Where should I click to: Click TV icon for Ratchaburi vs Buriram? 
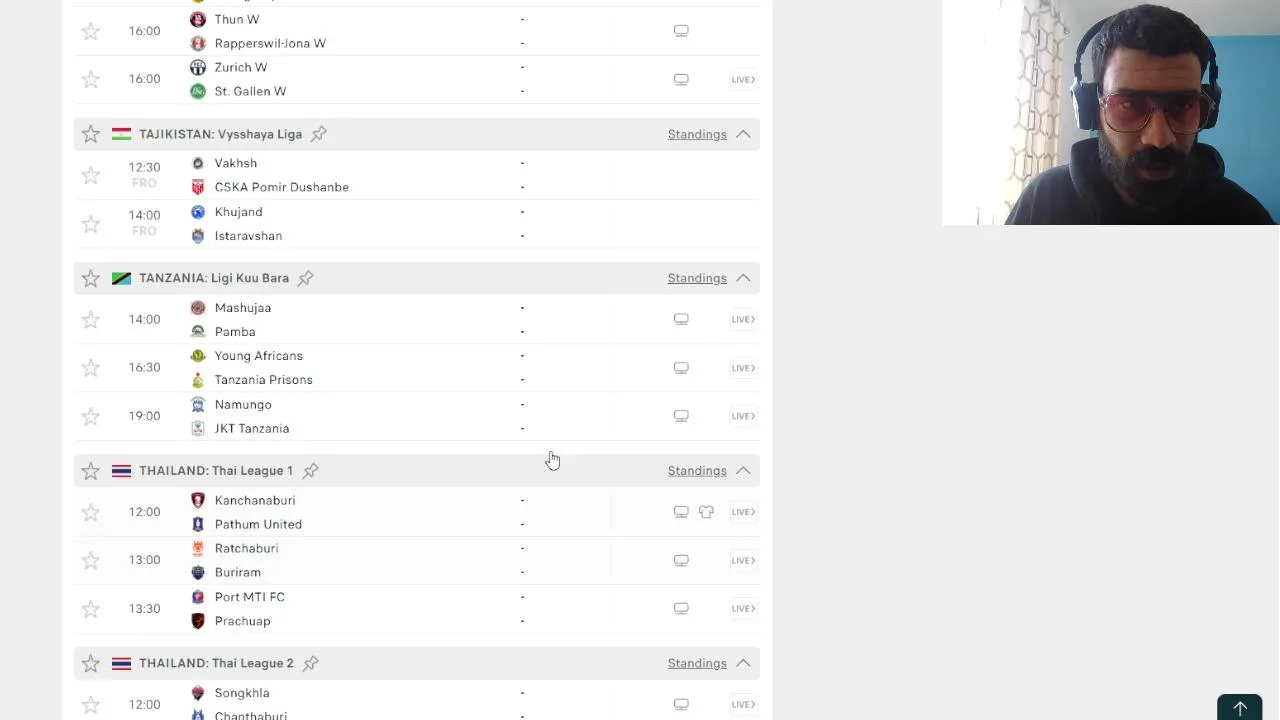tap(681, 560)
